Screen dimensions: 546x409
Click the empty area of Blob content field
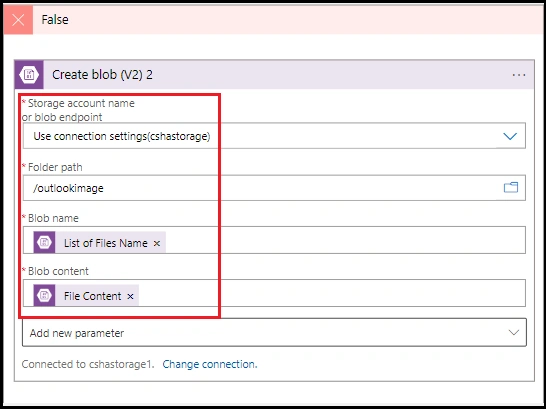click(331, 293)
